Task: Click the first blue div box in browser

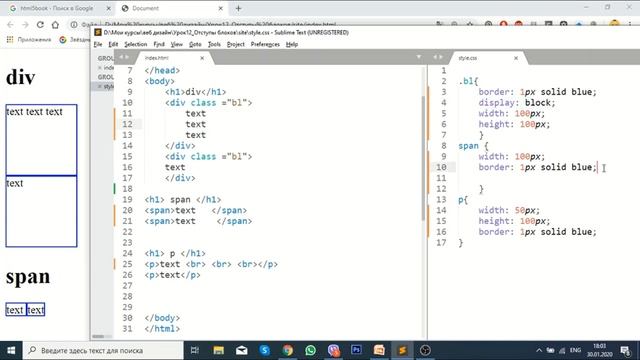Action: 41,140
